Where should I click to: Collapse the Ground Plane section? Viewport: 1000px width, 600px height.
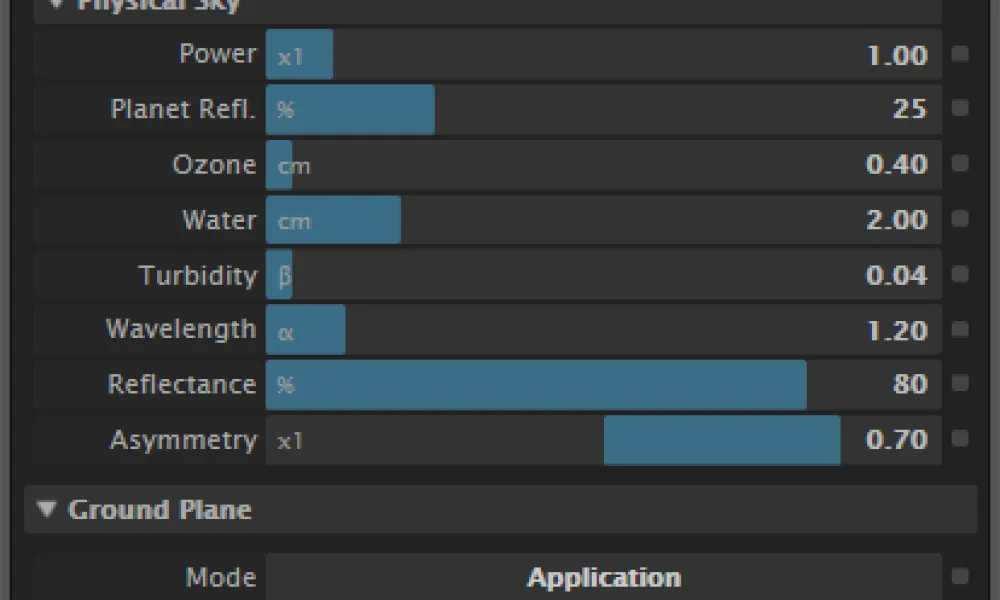point(46,509)
